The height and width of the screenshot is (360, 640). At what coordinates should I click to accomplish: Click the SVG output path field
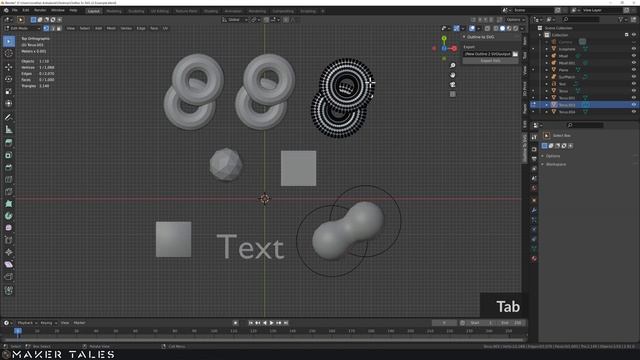(x=488, y=54)
